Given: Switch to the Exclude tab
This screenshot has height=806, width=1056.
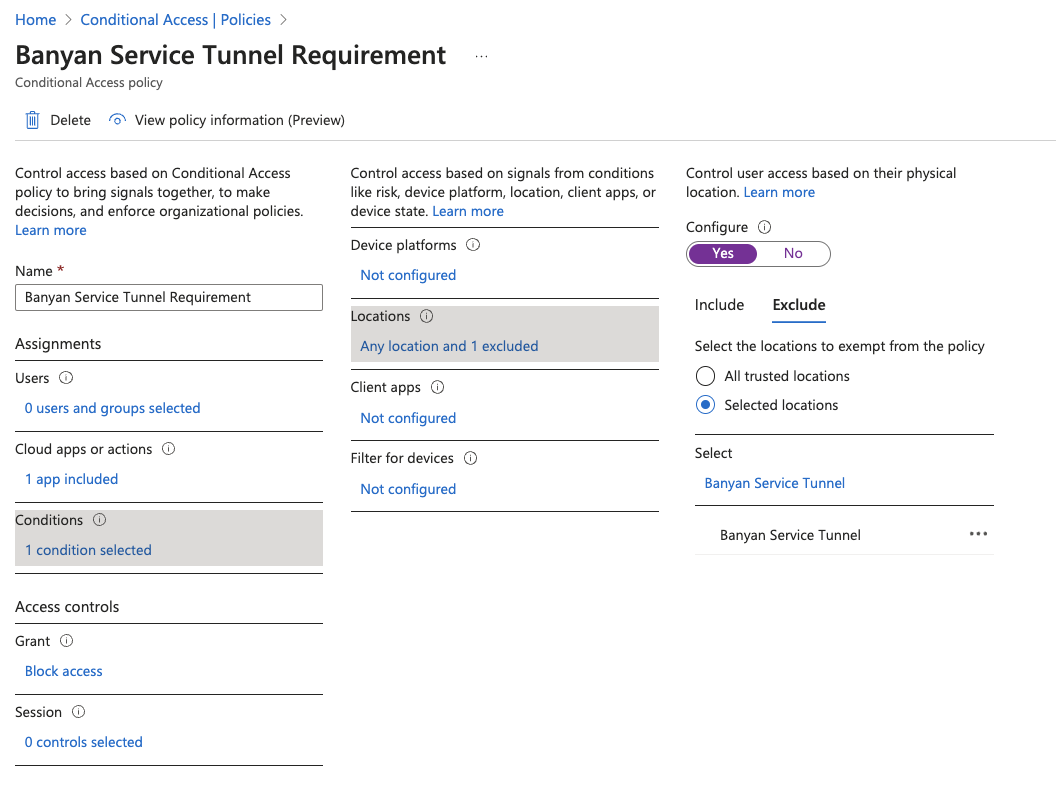Looking at the screenshot, I should point(799,305).
